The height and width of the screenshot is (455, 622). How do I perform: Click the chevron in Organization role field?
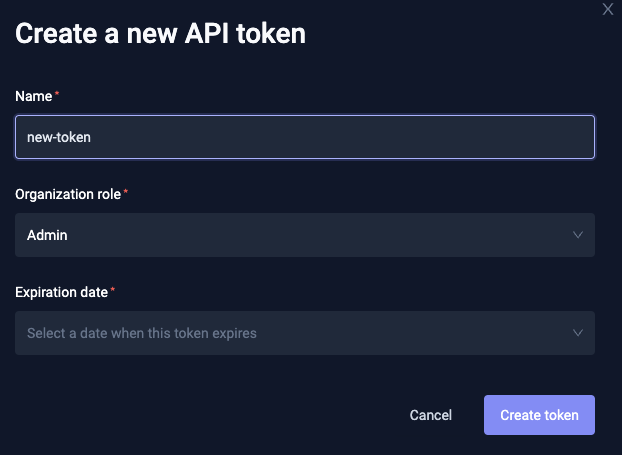[577, 235]
